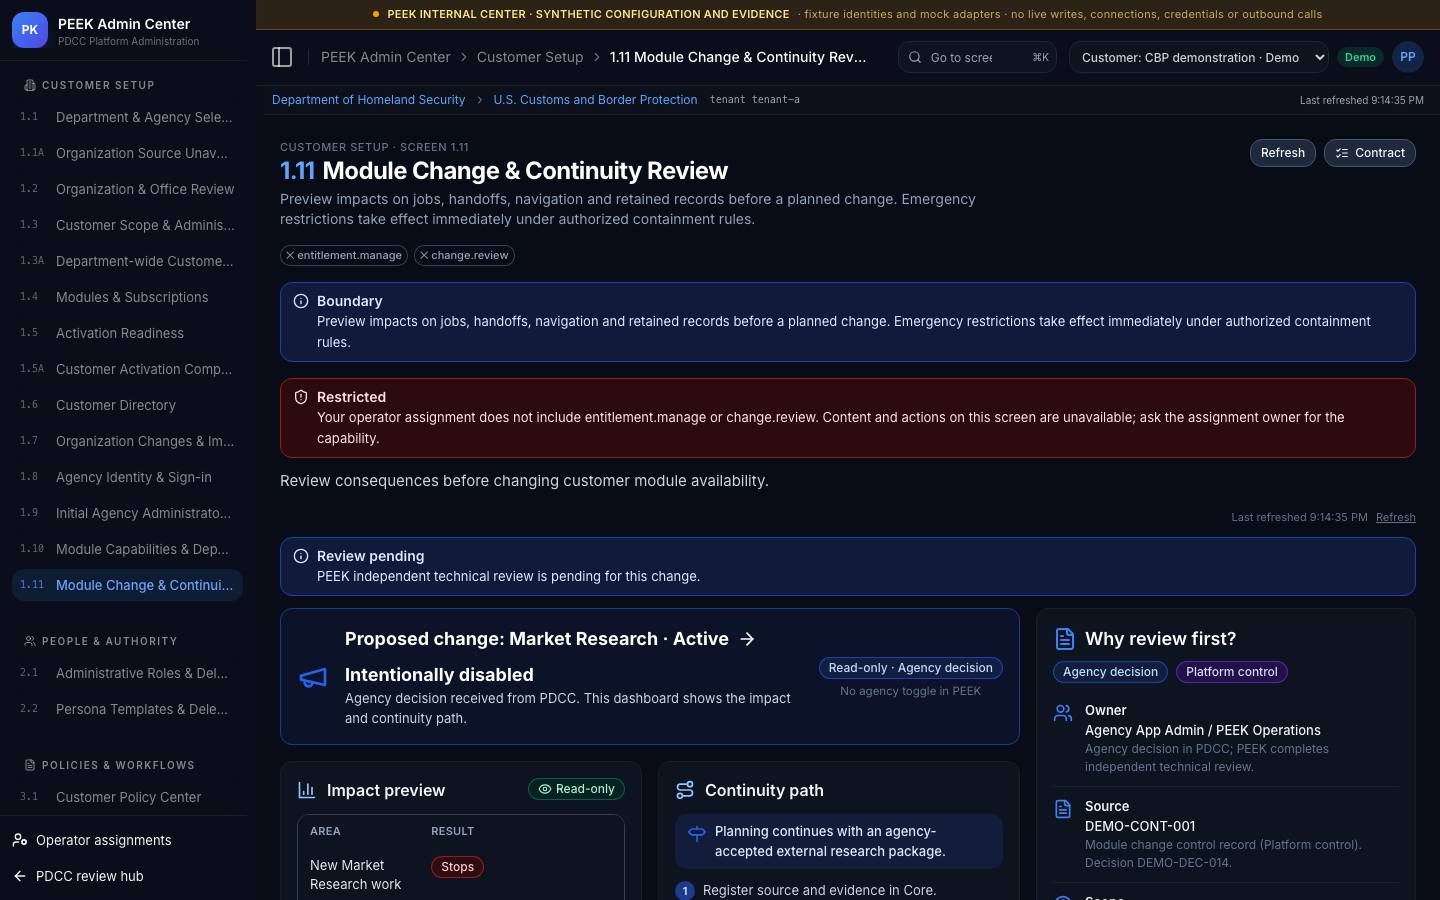Go to Customer Directory screen
The width and height of the screenshot is (1440, 900).
[x=127, y=405]
